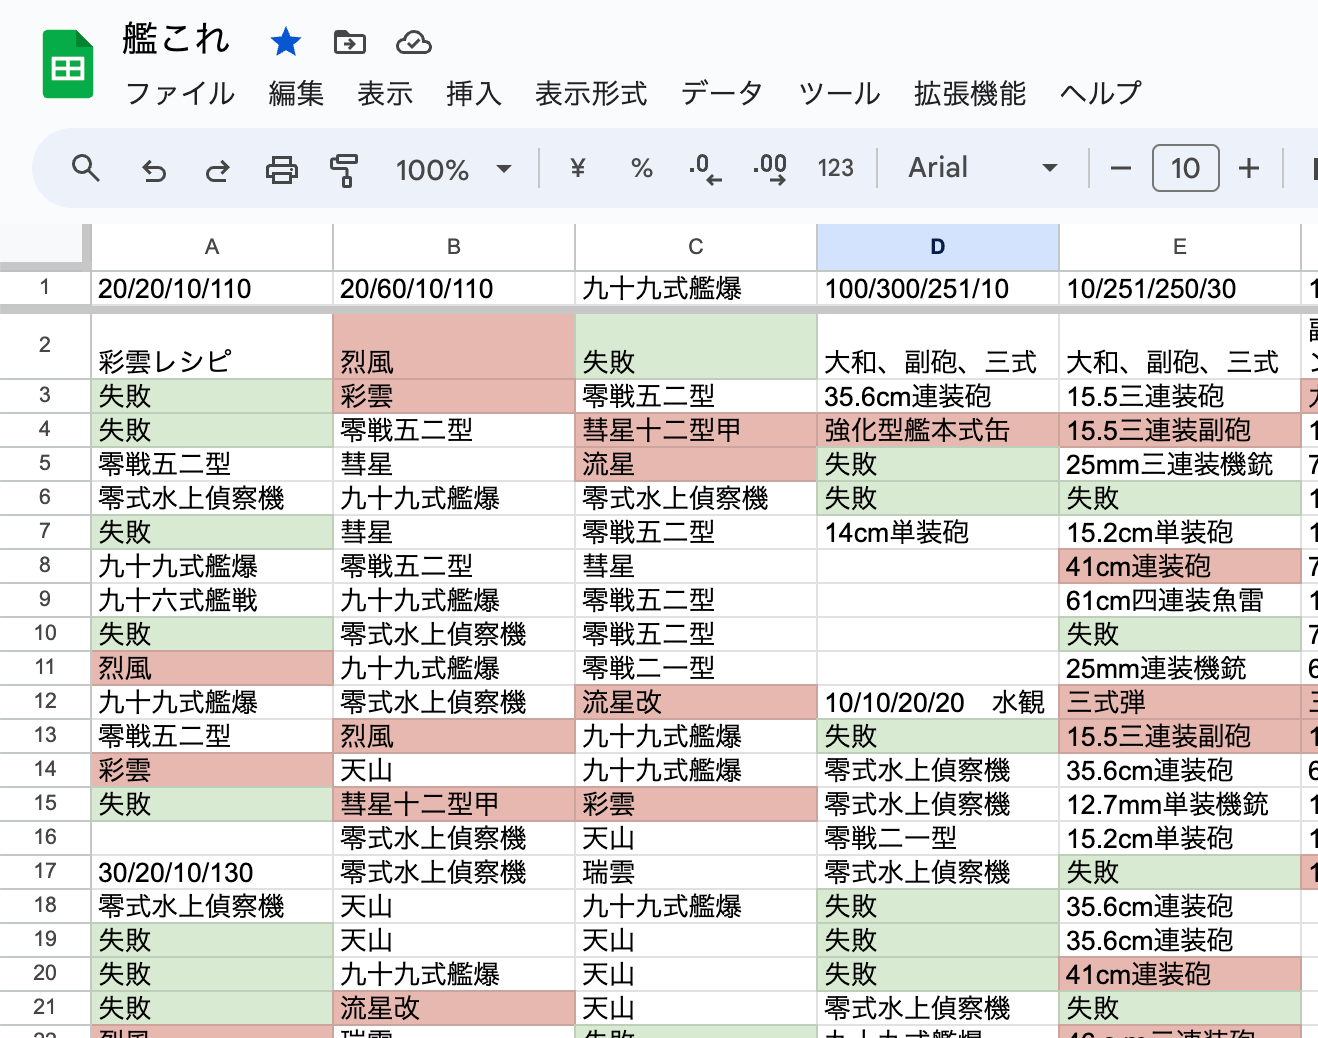Click cell 三式弾
The image size is (1318, 1038).
1180,702
